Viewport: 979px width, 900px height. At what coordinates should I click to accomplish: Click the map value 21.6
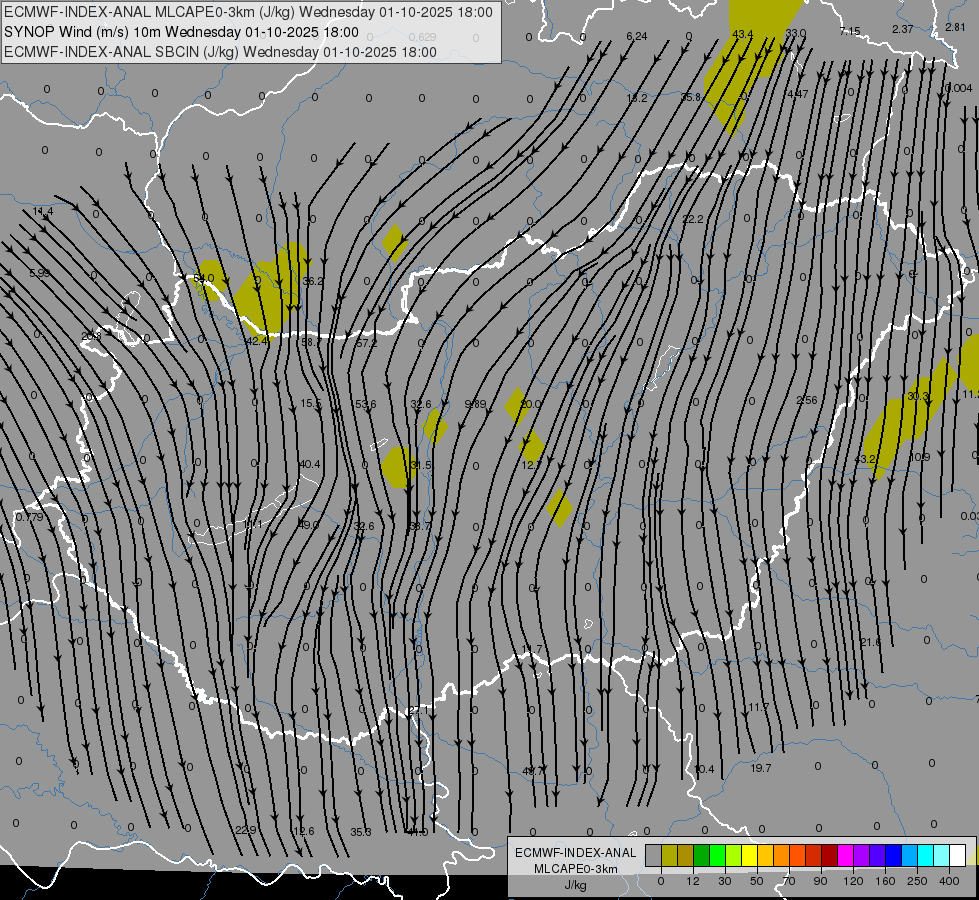[x=870, y=642]
